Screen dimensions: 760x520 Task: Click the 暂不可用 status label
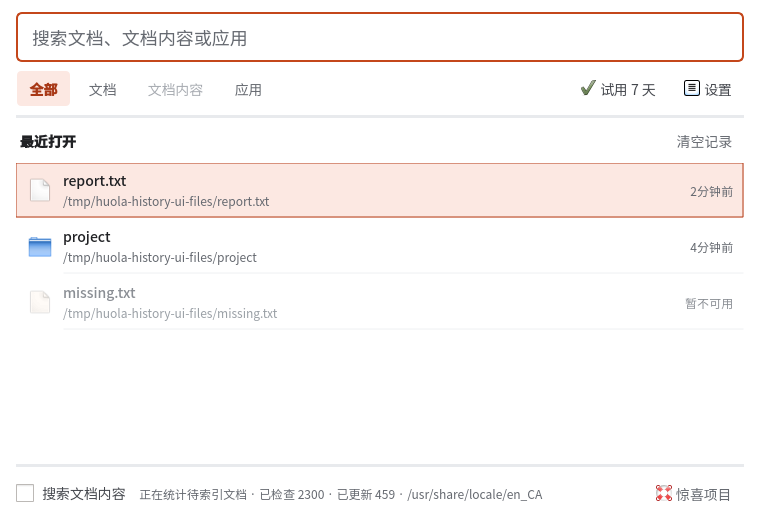pyautogui.click(x=709, y=304)
